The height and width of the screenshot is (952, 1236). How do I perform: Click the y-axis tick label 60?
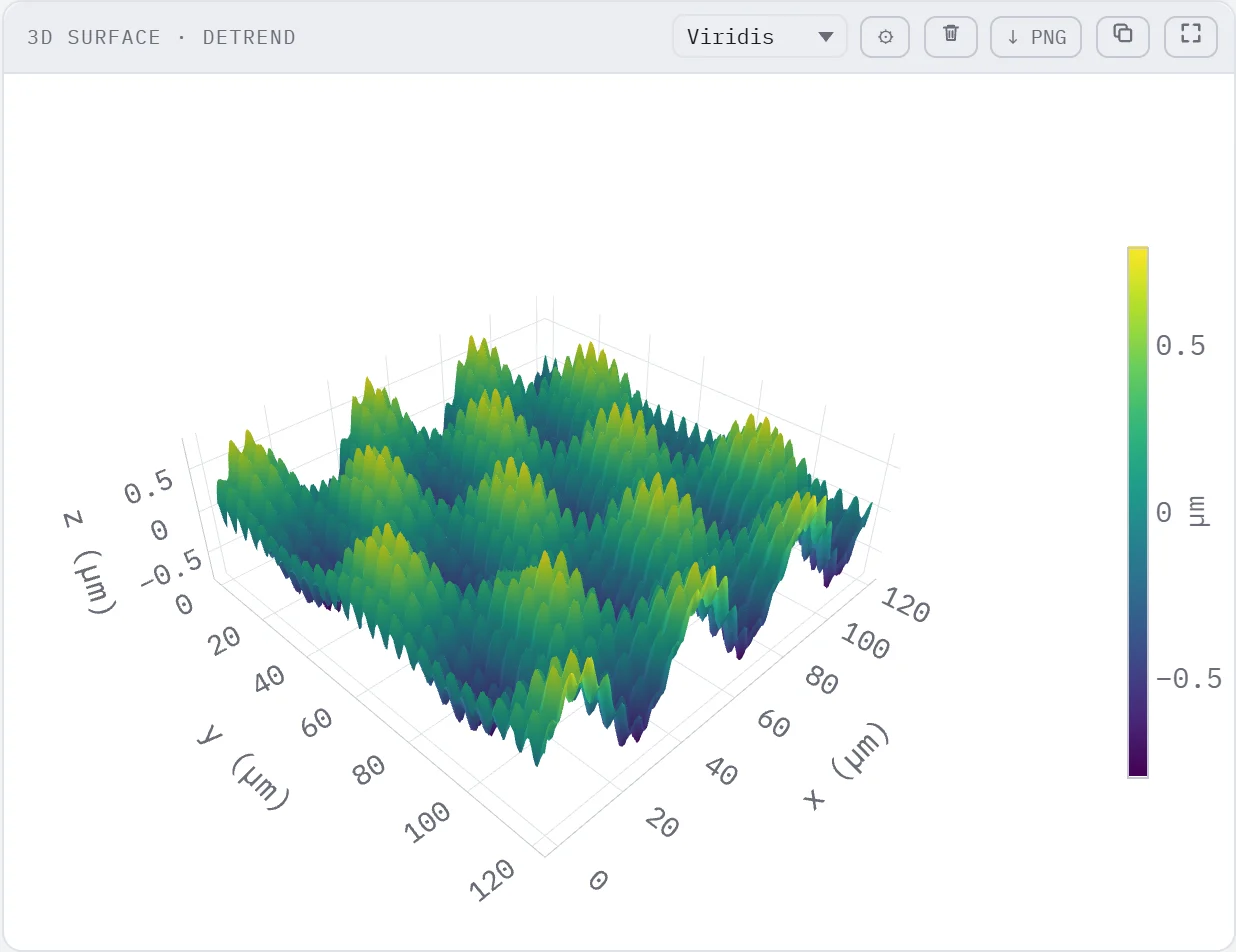pyautogui.click(x=316, y=723)
